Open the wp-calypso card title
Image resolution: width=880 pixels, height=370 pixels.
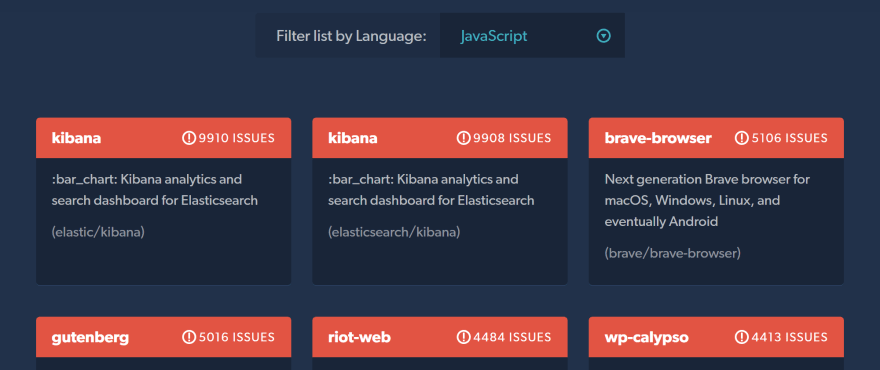pyautogui.click(x=647, y=337)
